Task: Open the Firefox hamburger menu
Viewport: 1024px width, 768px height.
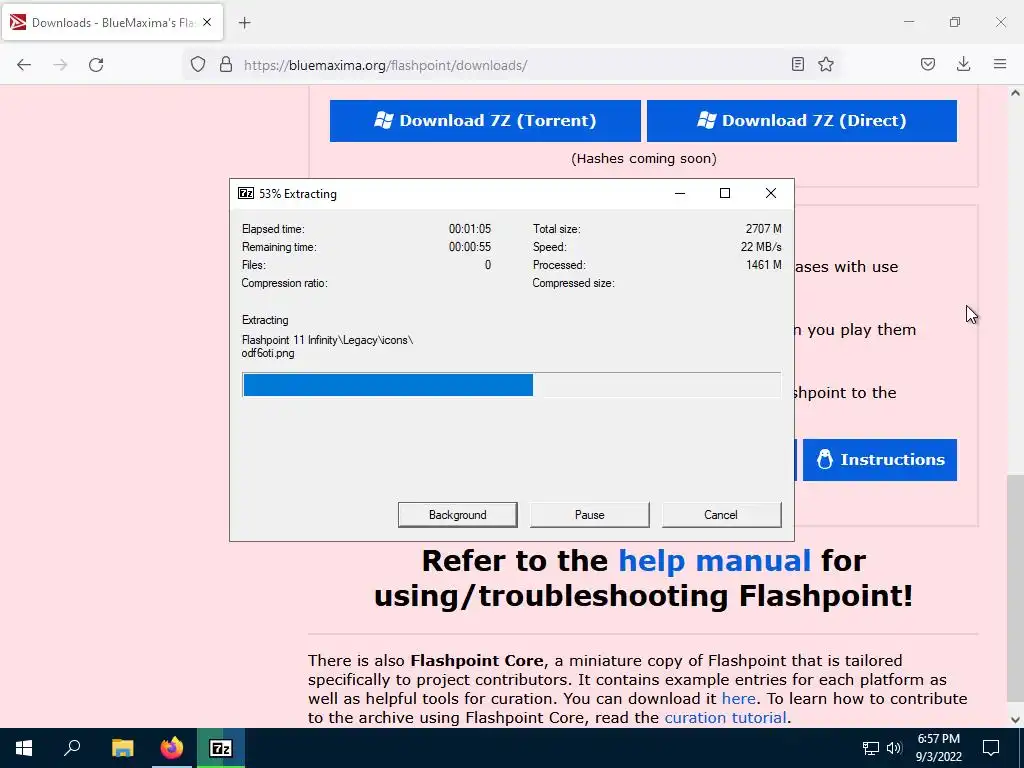Action: point(1000,64)
